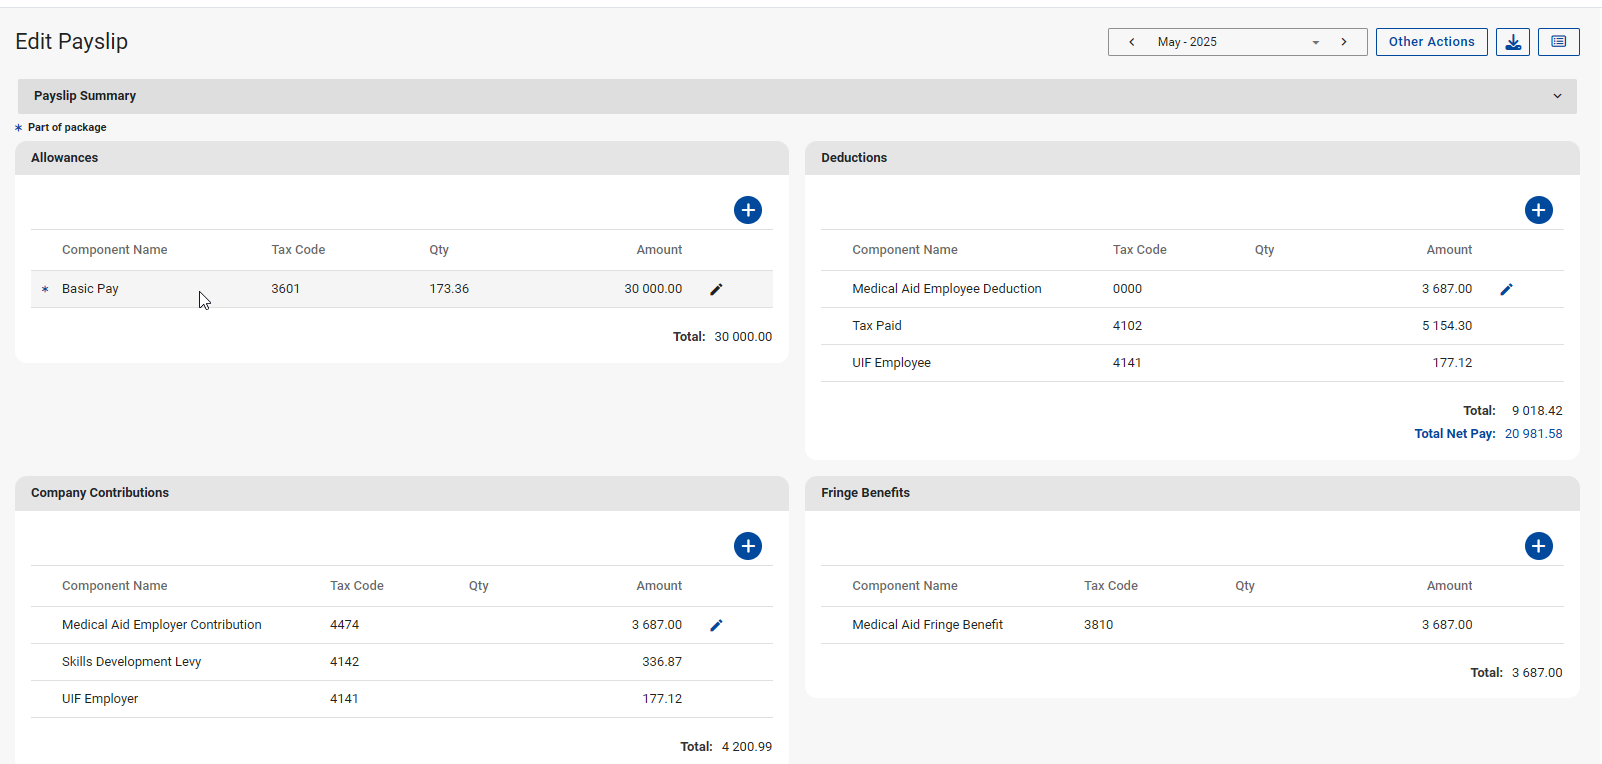Add a new allowance with plus icon
The image size is (1602, 764).
tap(747, 210)
